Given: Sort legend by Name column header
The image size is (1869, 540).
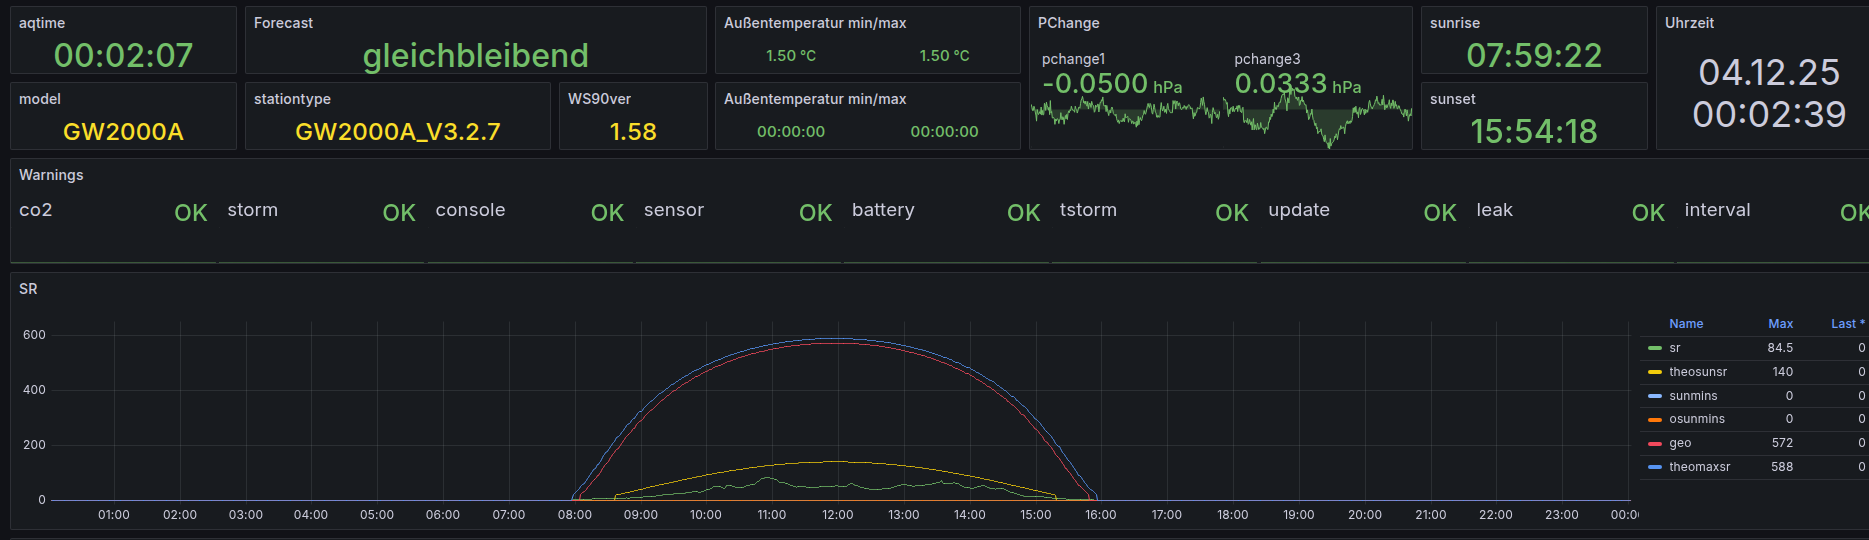Looking at the screenshot, I should tap(1686, 324).
